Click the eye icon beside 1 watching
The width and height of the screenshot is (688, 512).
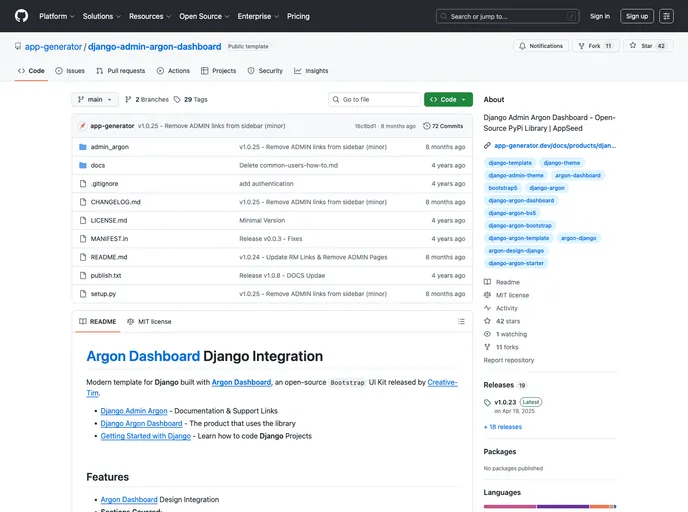(x=487, y=334)
